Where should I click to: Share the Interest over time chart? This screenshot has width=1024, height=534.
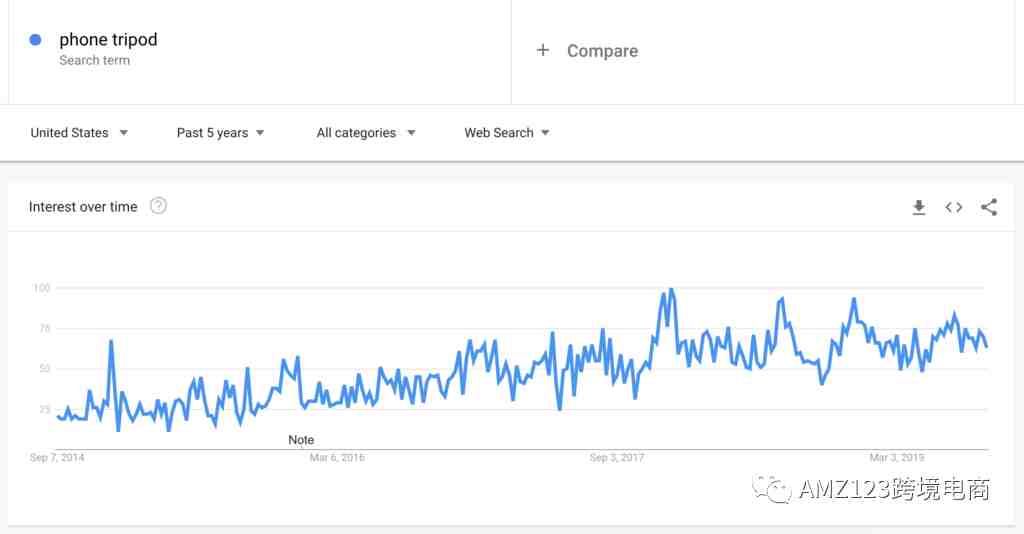[x=989, y=207]
